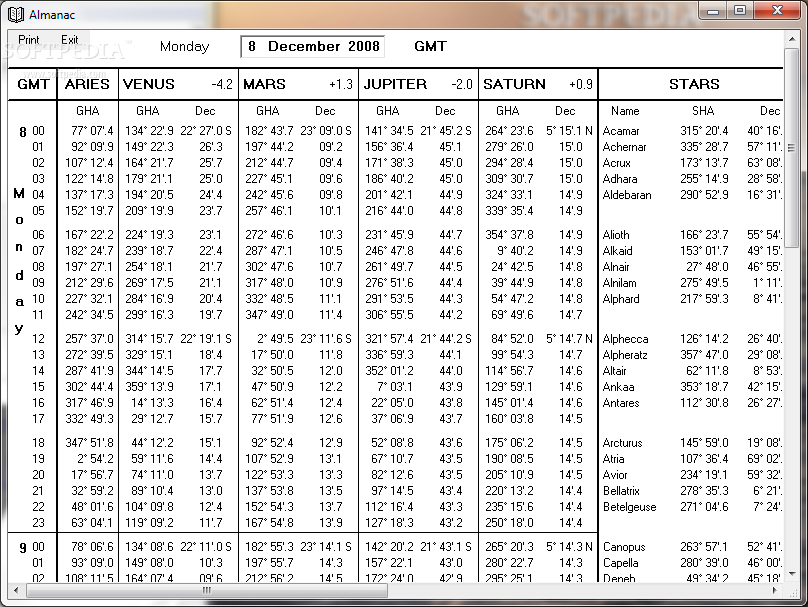
Task: Click Canopus SHA value 263° 57'.1
Action: pos(704,547)
